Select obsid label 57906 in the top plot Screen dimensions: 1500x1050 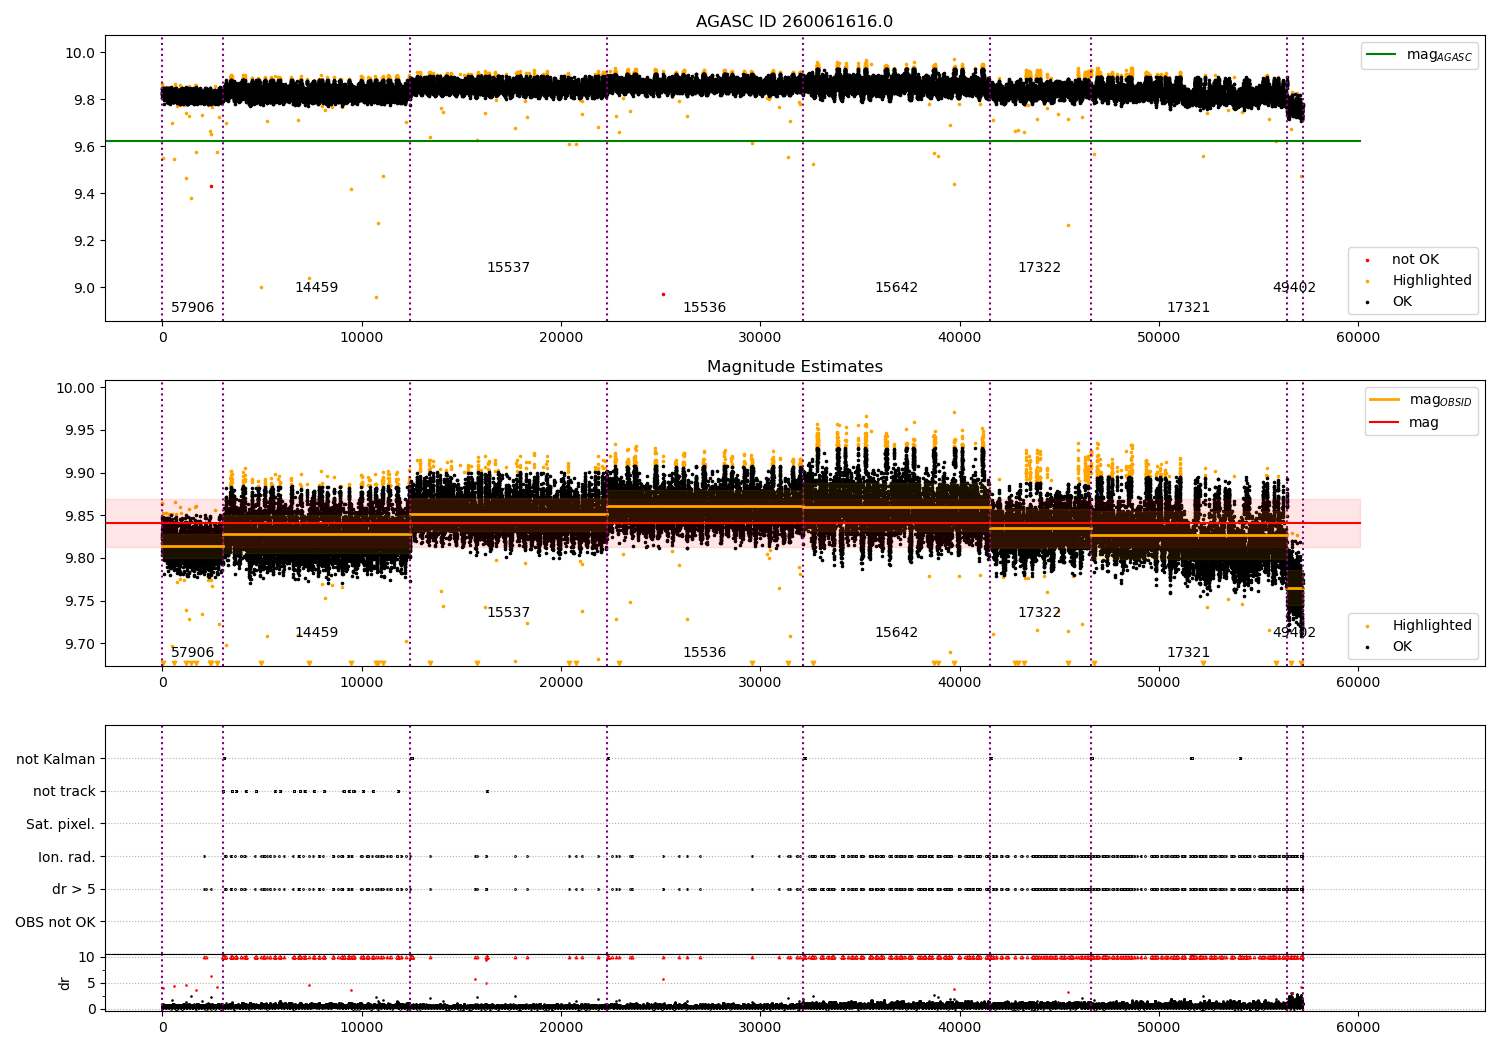click(193, 308)
